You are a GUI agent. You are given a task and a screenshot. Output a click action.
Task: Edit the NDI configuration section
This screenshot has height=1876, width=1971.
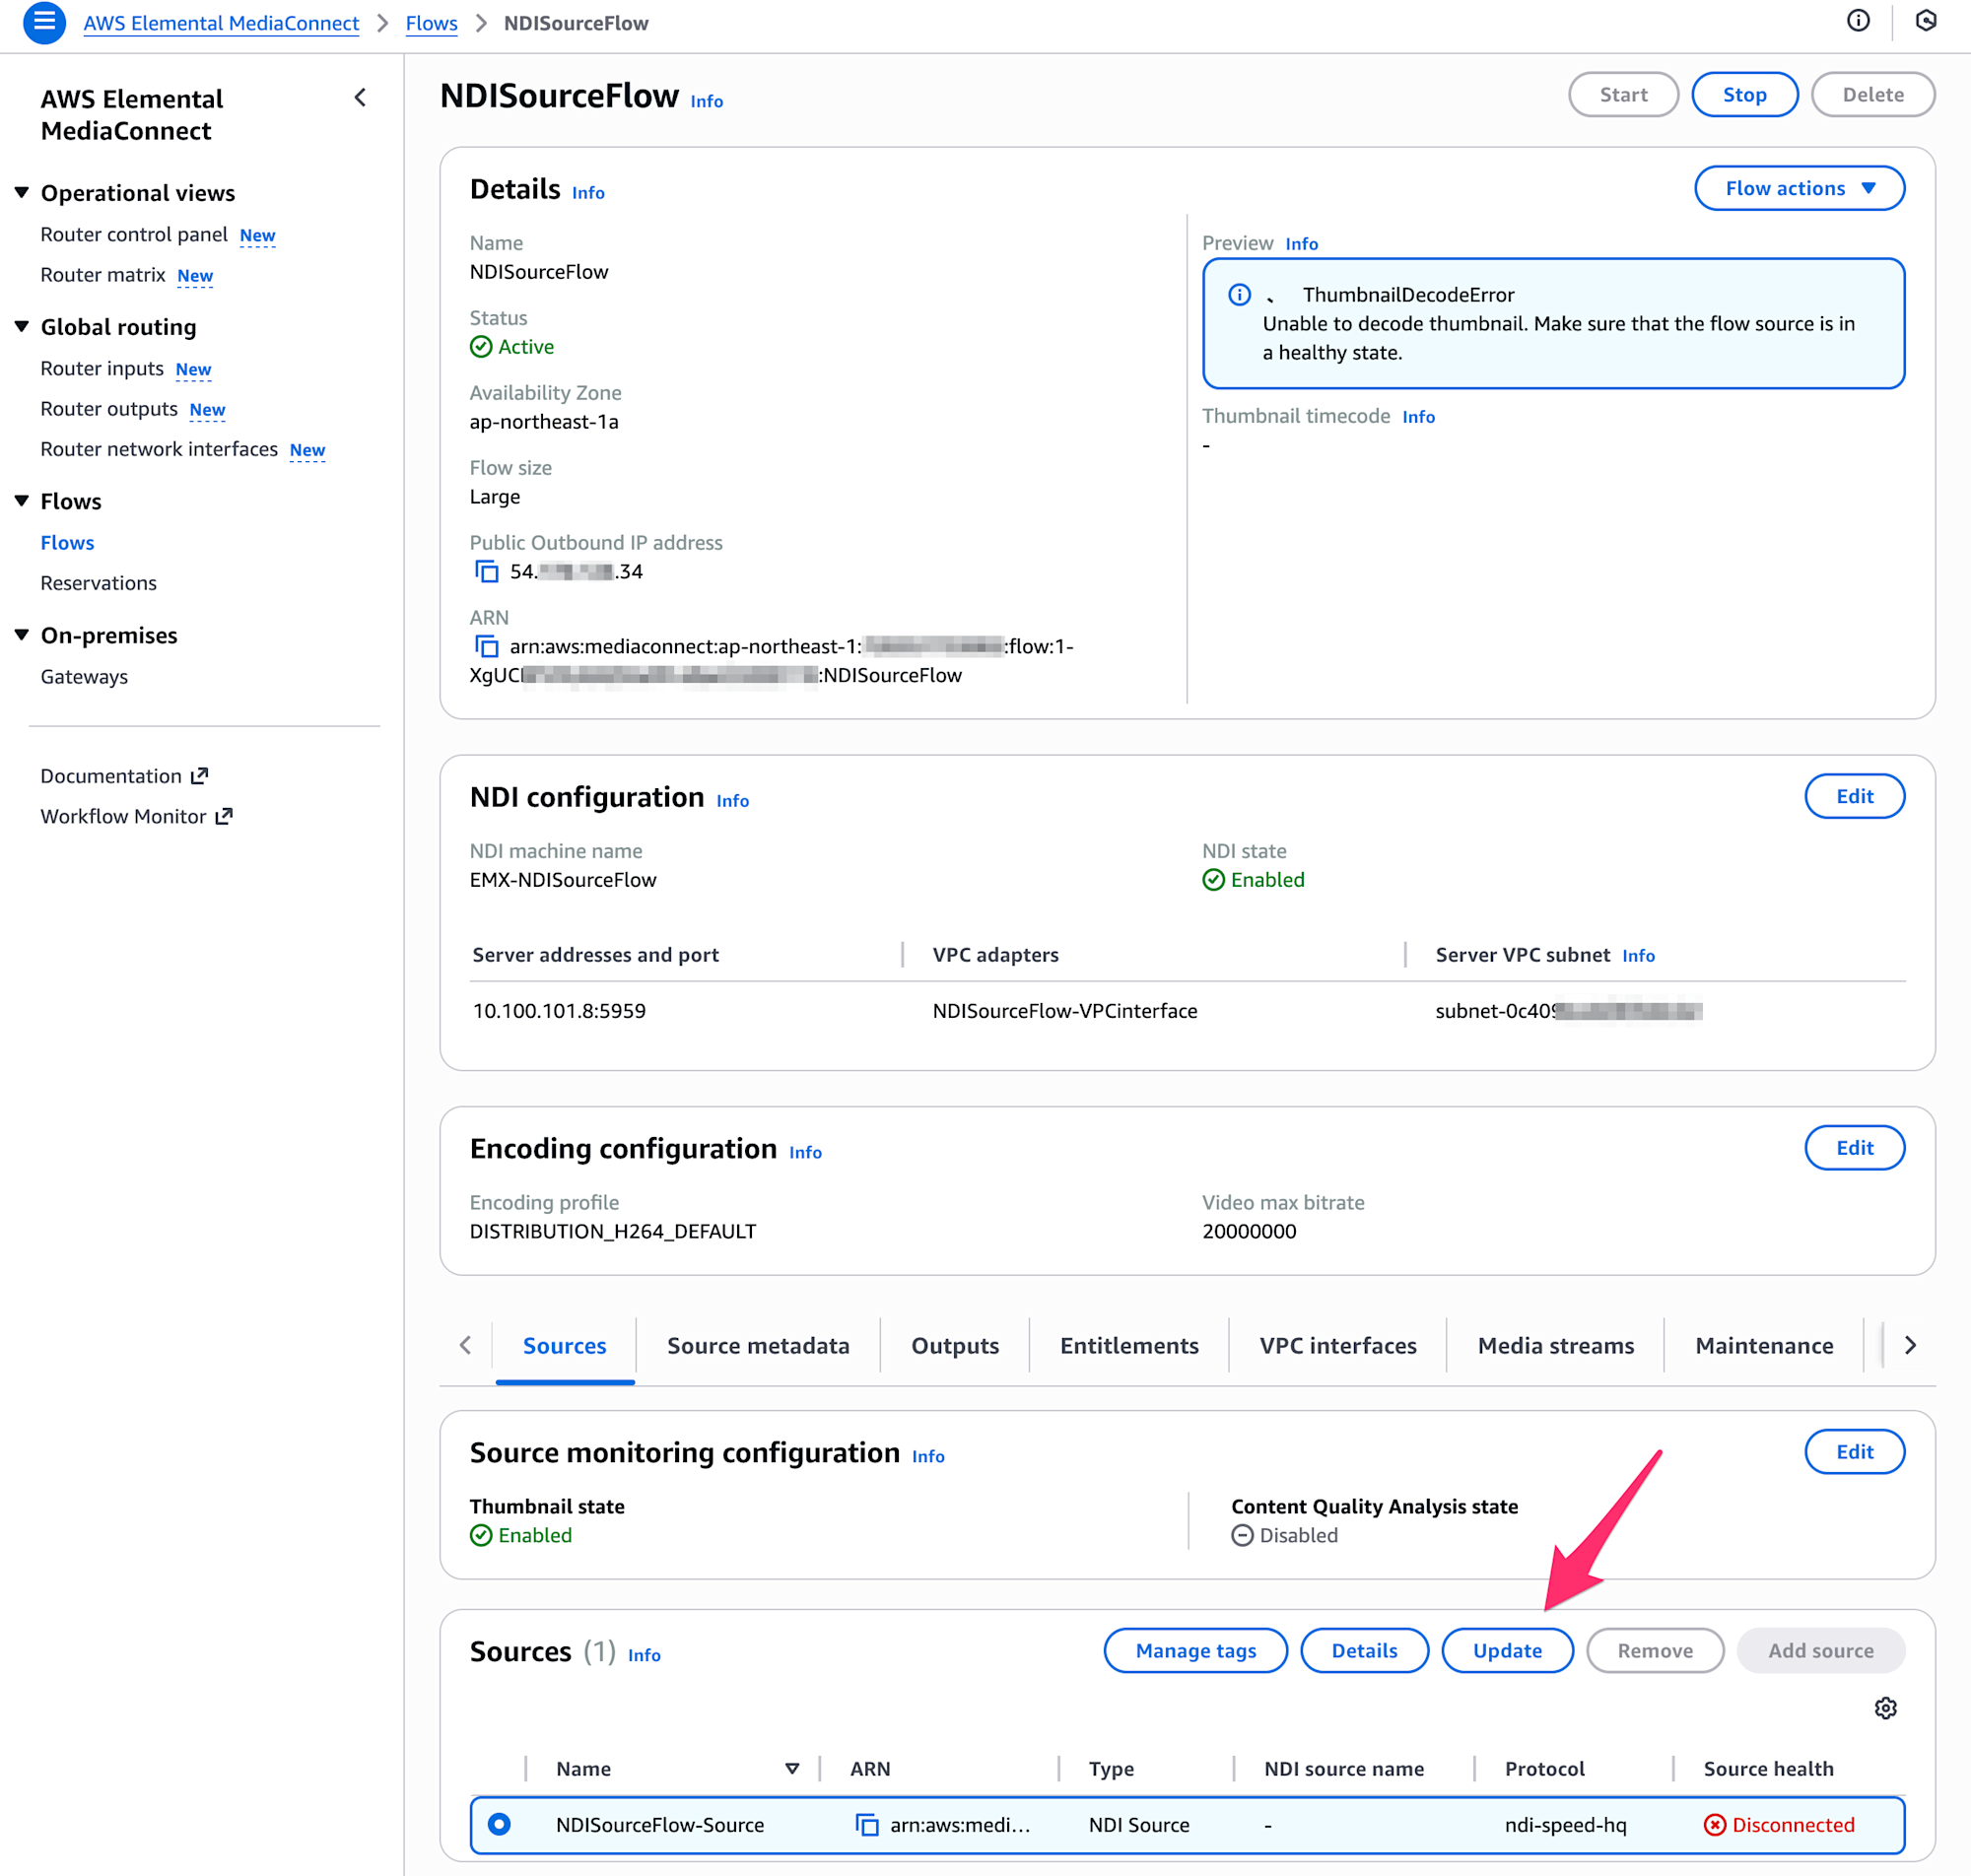pyautogui.click(x=1853, y=796)
